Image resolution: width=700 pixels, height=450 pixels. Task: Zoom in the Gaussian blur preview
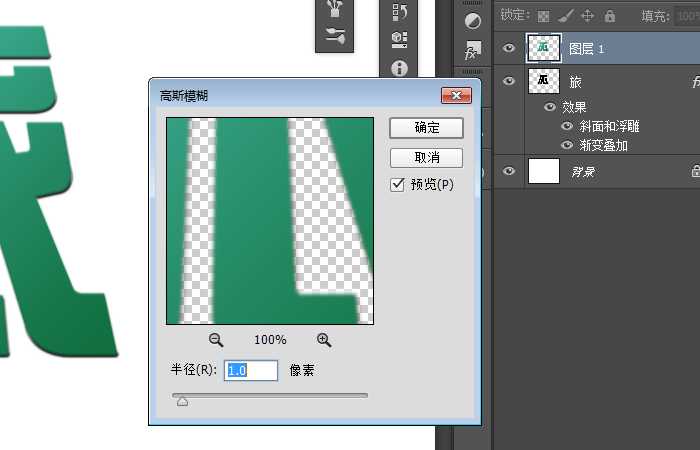[x=323, y=340]
